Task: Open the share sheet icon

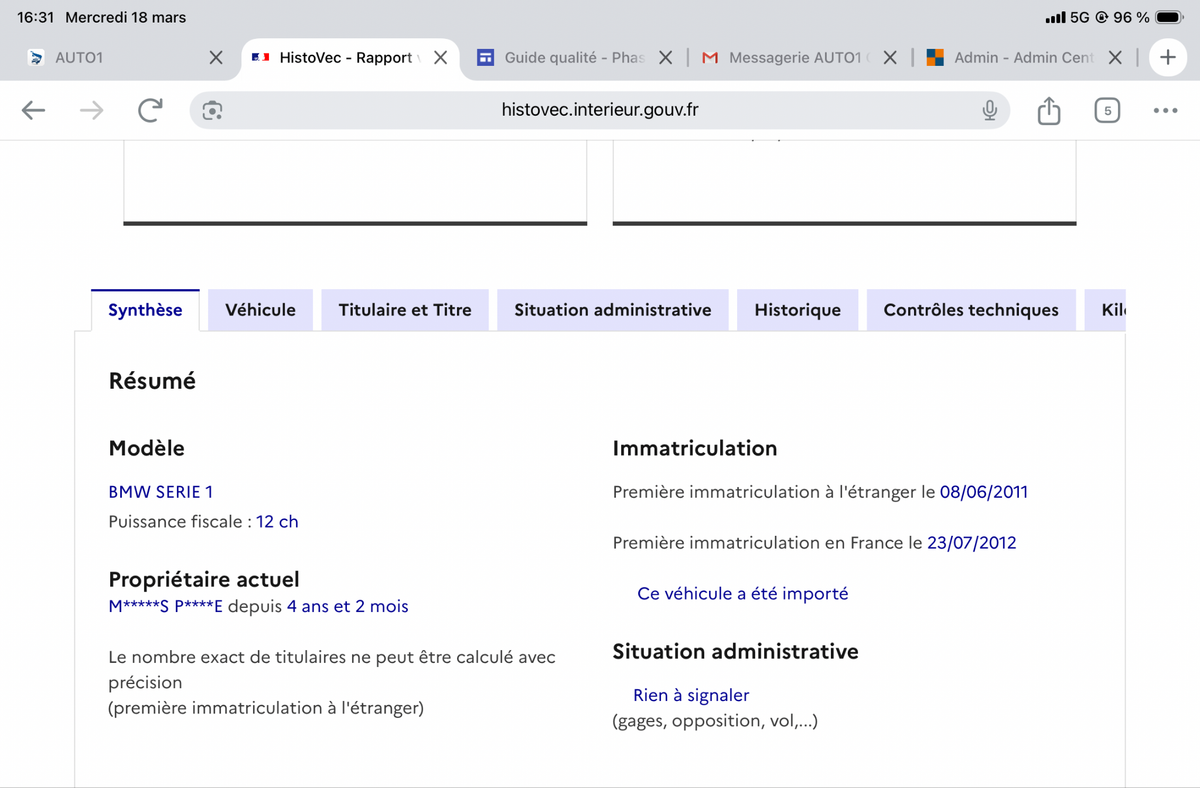Action: (x=1048, y=110)
